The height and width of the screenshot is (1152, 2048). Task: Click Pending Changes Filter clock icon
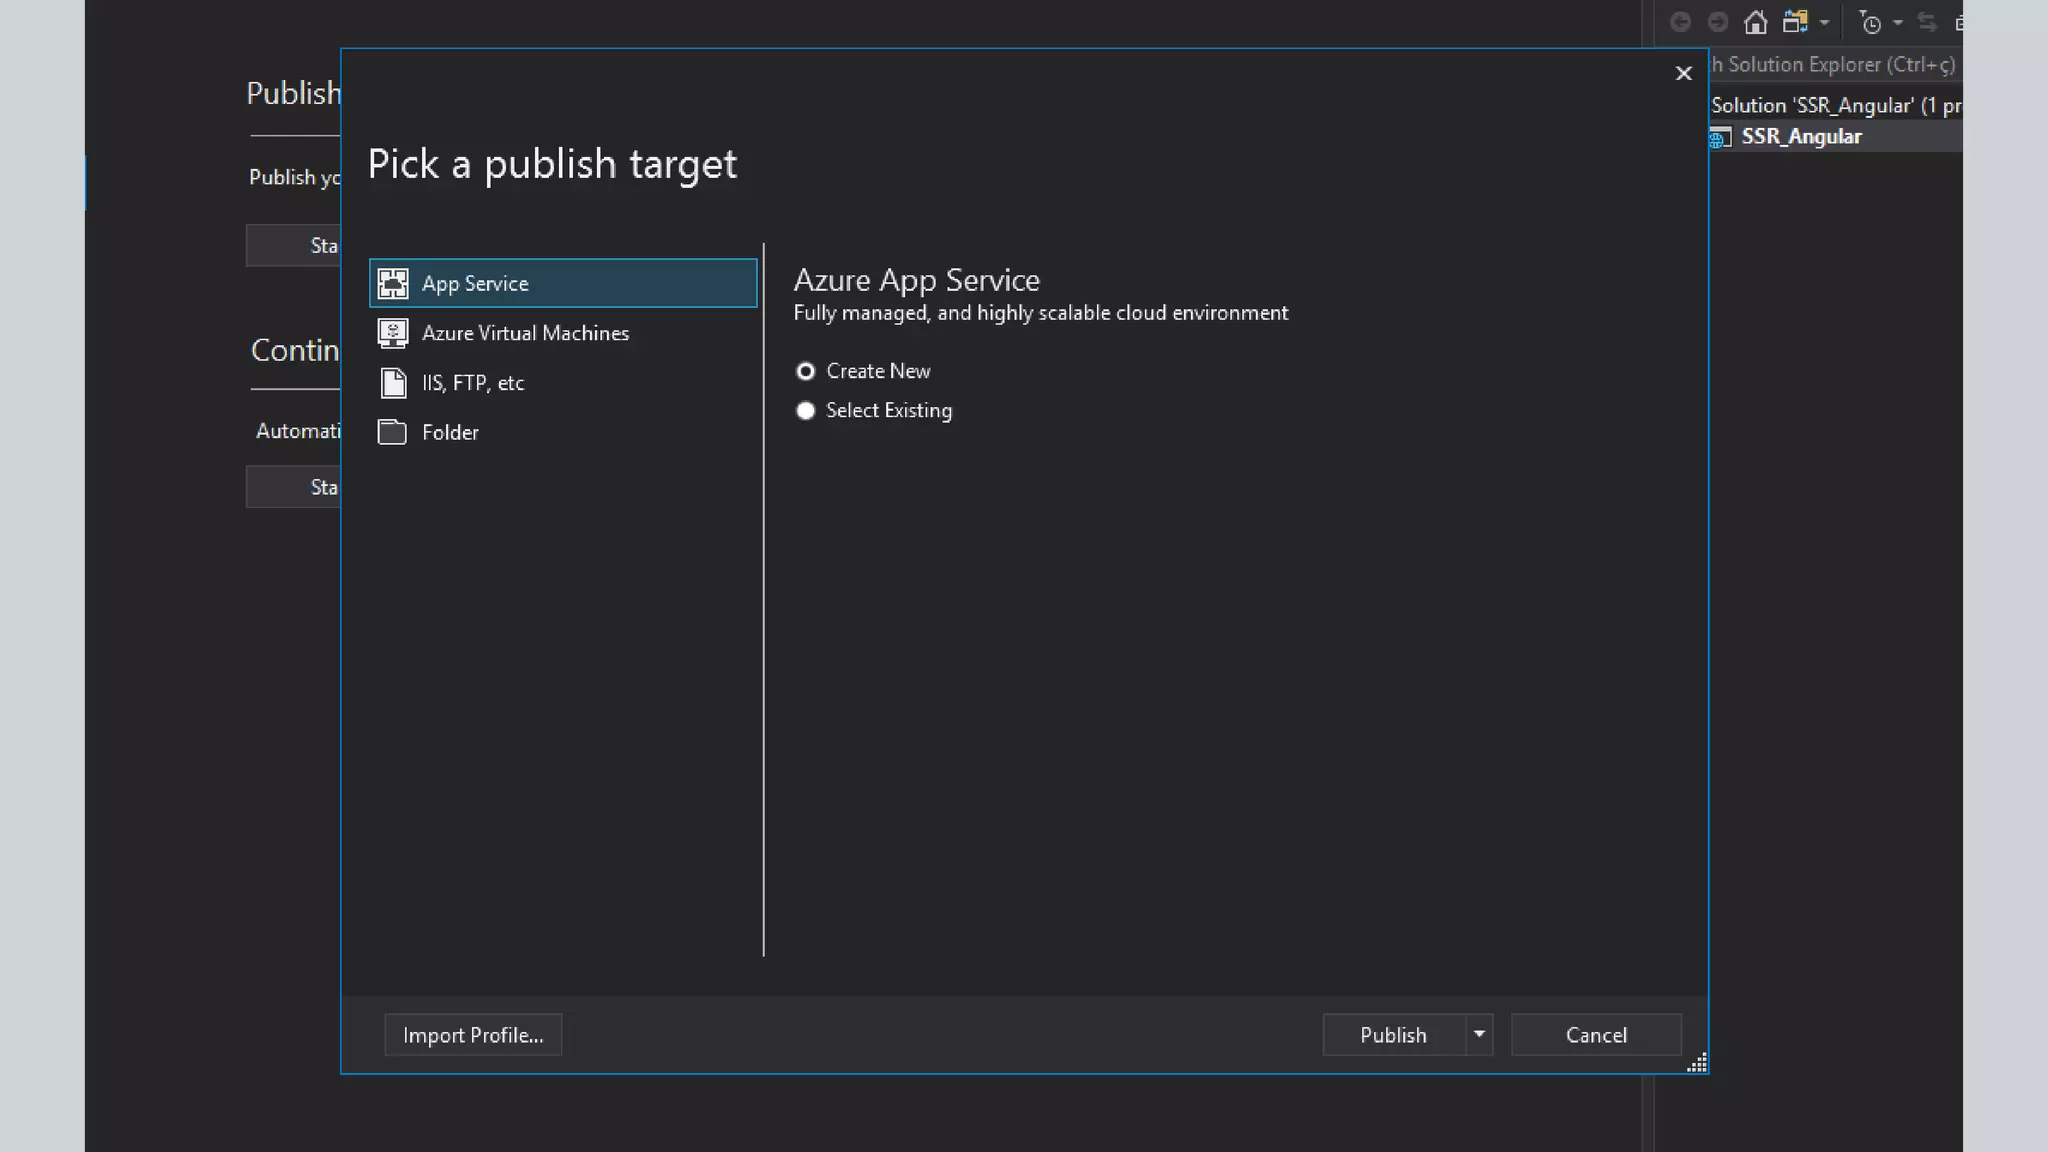click(x=1870, y=22)
